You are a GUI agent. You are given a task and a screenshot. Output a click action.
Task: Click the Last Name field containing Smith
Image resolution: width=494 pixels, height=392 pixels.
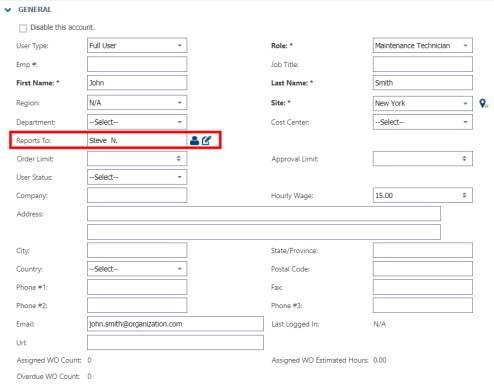coord(423,83)
